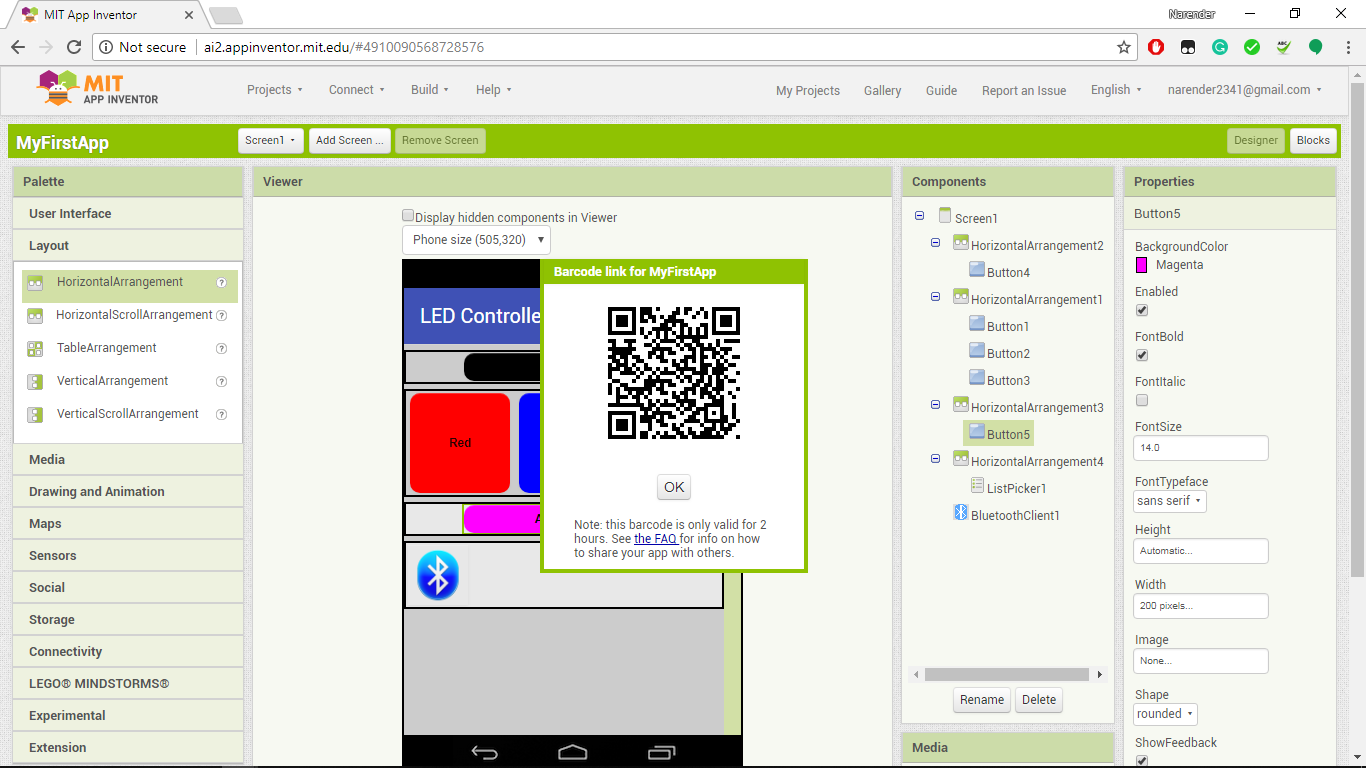This screenshot has width=1366, height=768.
Task: Click the Image None field
Action: tap(1201, 661)
